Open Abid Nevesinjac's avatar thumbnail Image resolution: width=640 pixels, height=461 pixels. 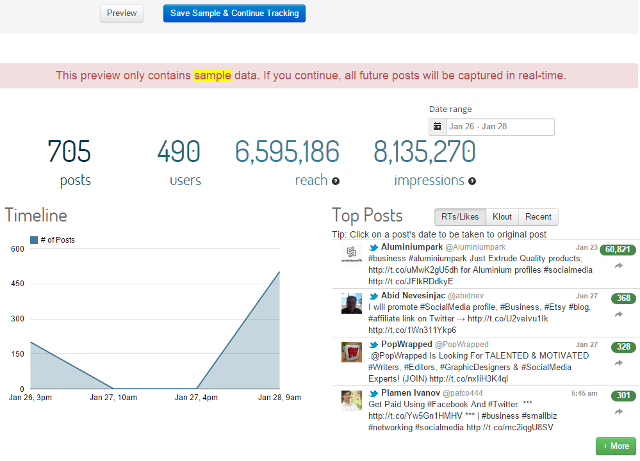pyautogui.click(x=352, y=305)
